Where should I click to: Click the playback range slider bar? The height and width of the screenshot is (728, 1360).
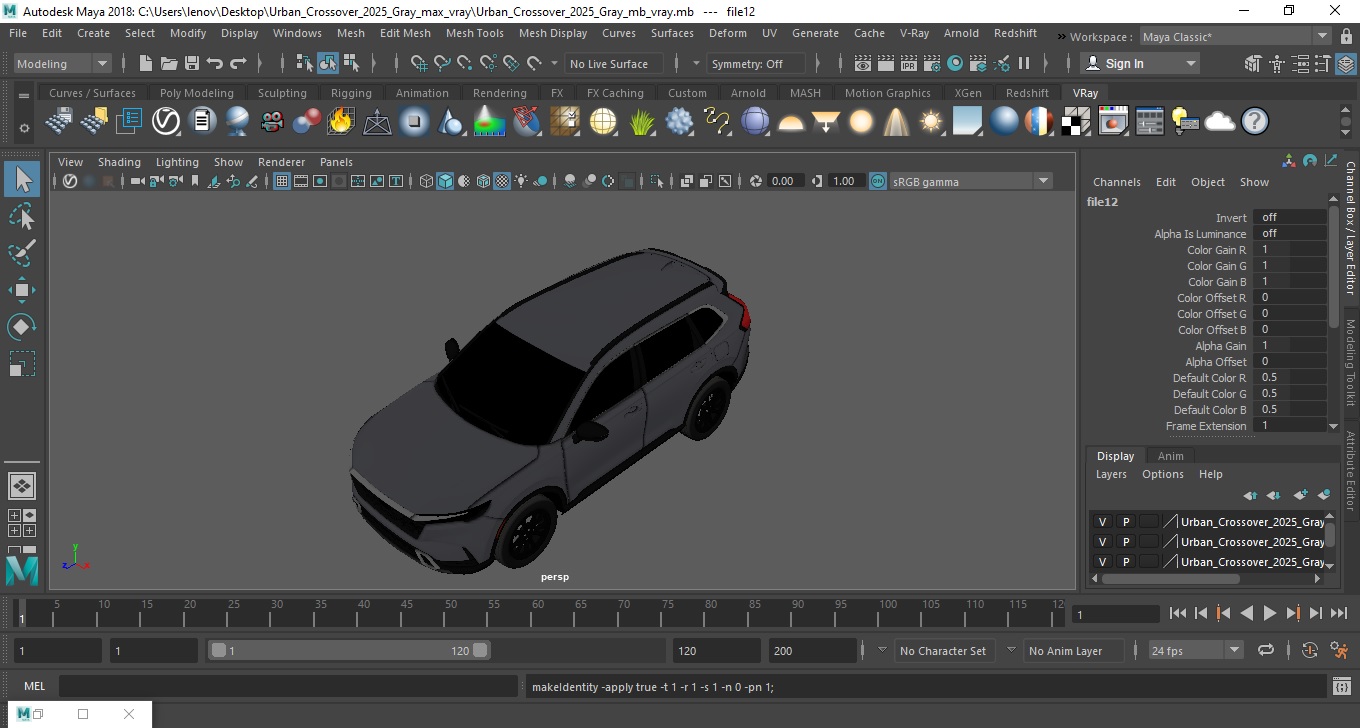(x=348, y=650)
